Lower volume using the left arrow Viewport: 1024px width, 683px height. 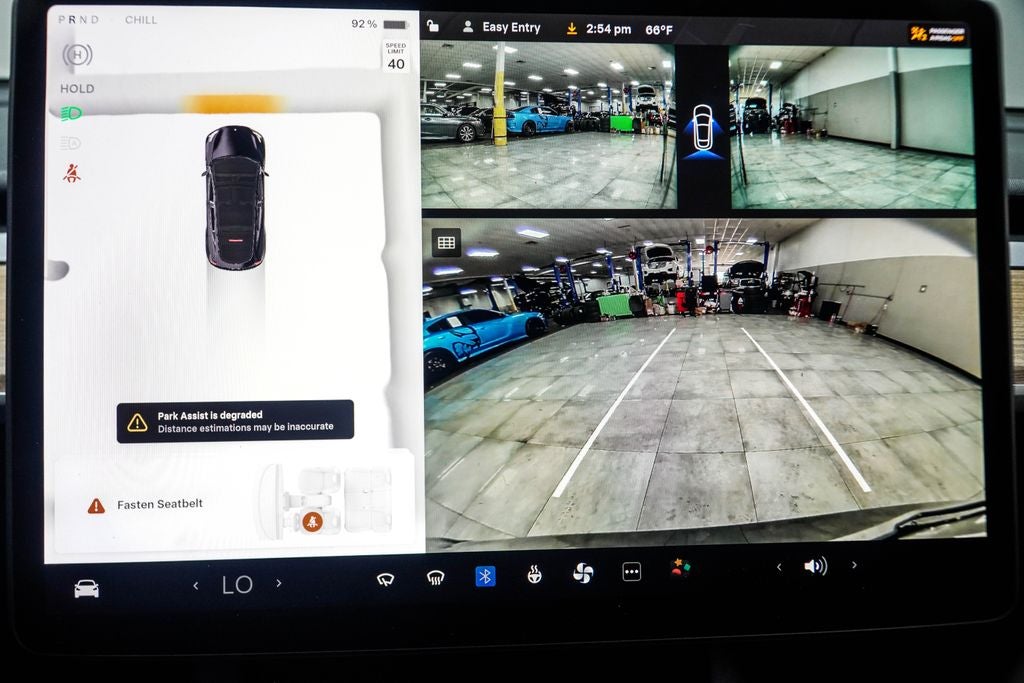pyautogui.click(x=779, y=567)
